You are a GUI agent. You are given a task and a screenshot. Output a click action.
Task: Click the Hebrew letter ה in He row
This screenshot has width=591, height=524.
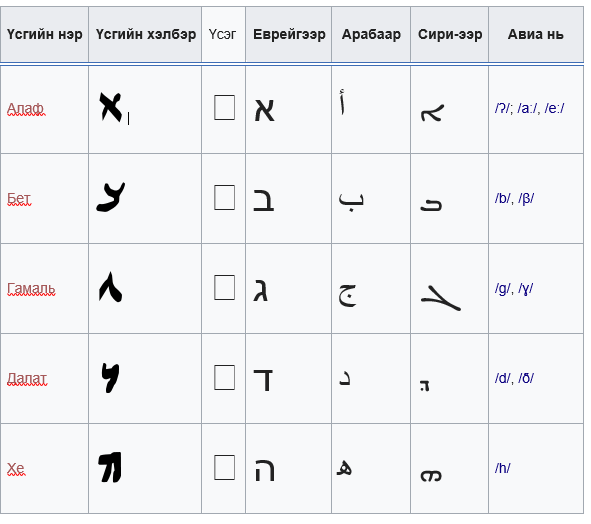click(x=265, y=470)
